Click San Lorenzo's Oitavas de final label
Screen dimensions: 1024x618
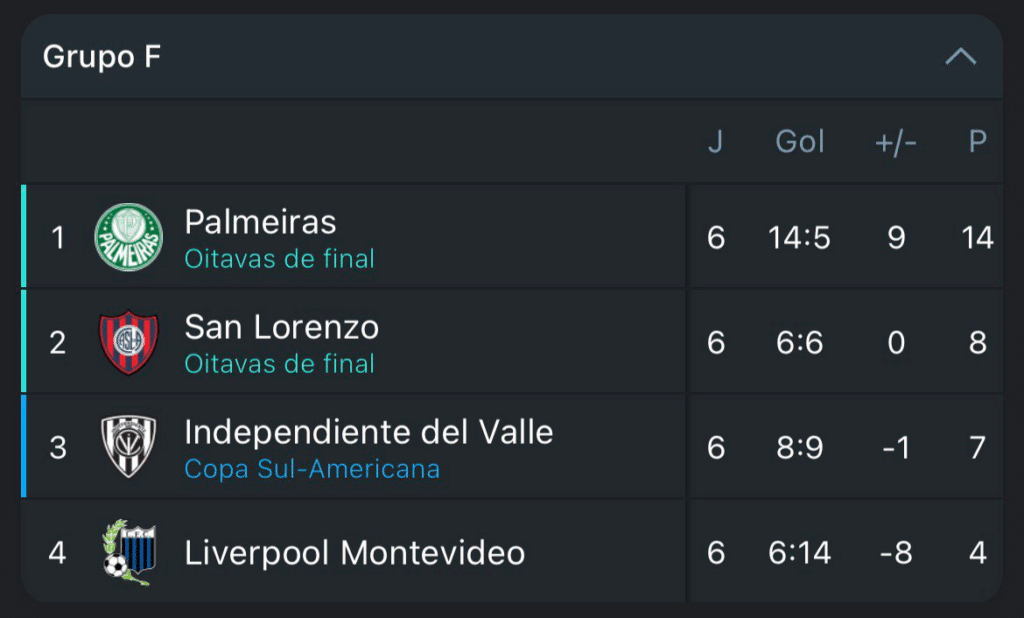[279, 363]
